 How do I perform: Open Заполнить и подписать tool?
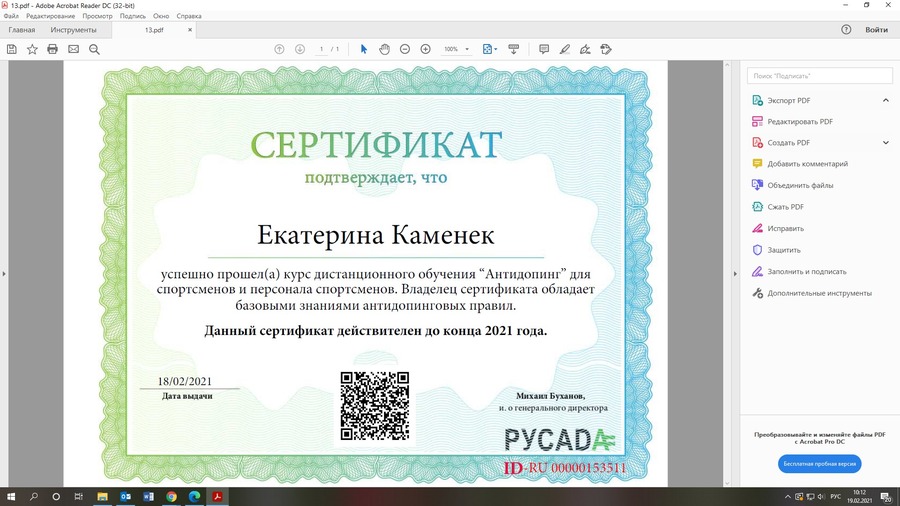pyautogui.click(x=806, y=271)
